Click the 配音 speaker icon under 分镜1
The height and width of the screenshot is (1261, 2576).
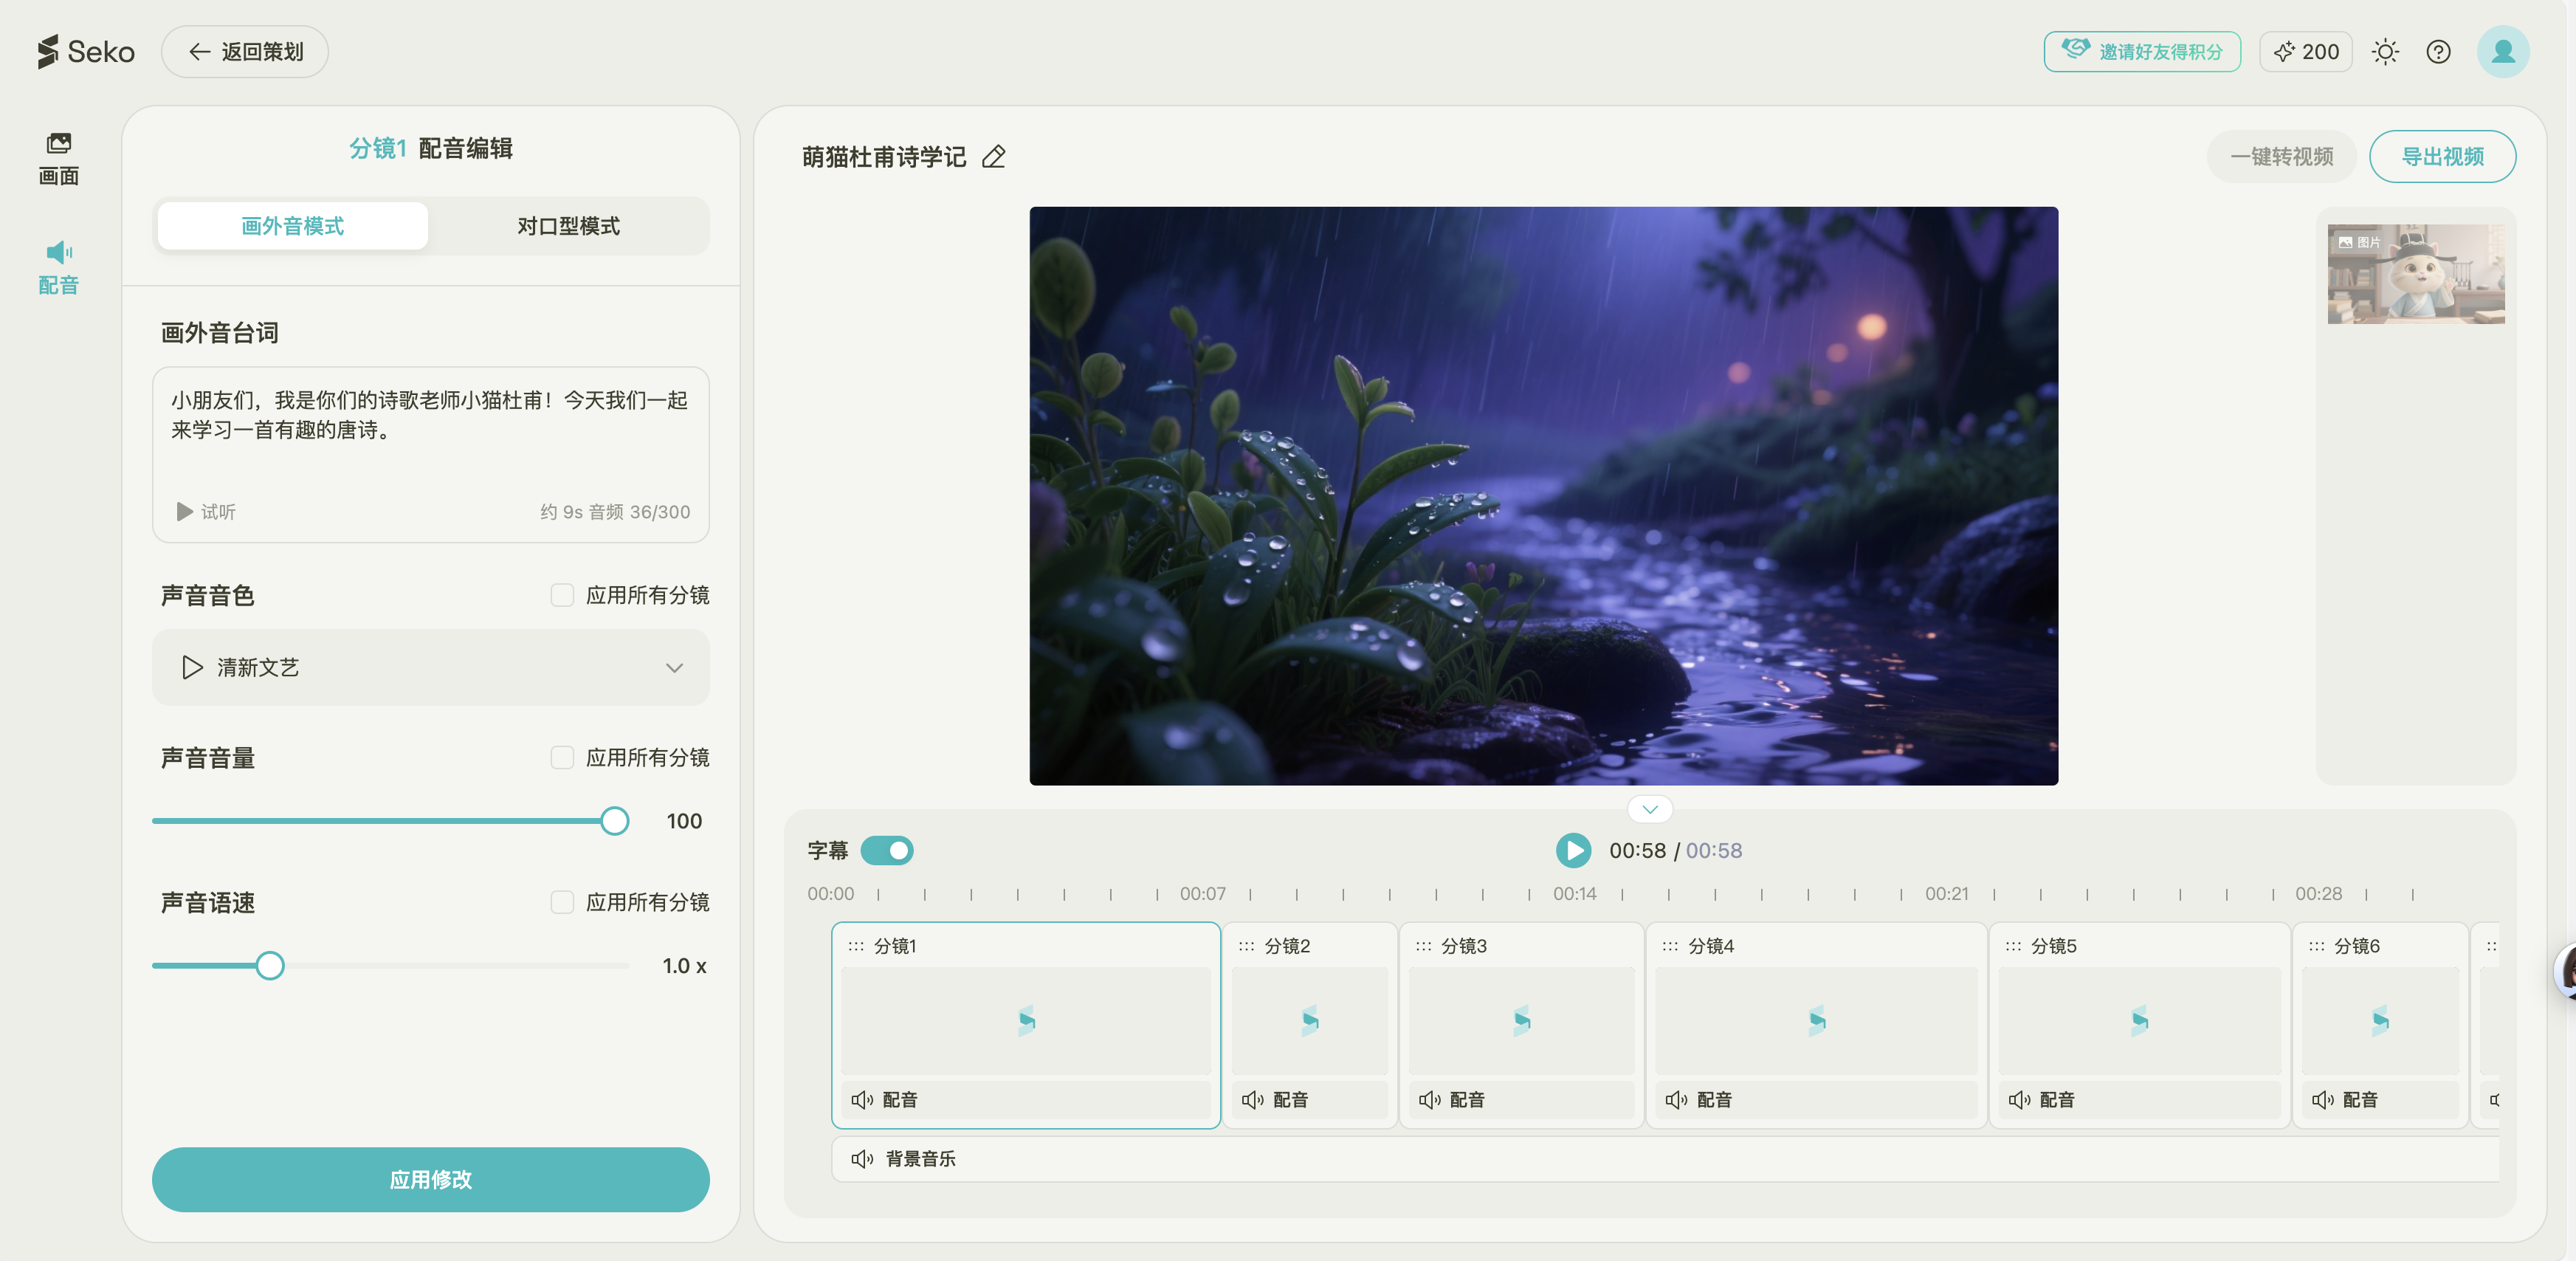[x=862, y=1099]
